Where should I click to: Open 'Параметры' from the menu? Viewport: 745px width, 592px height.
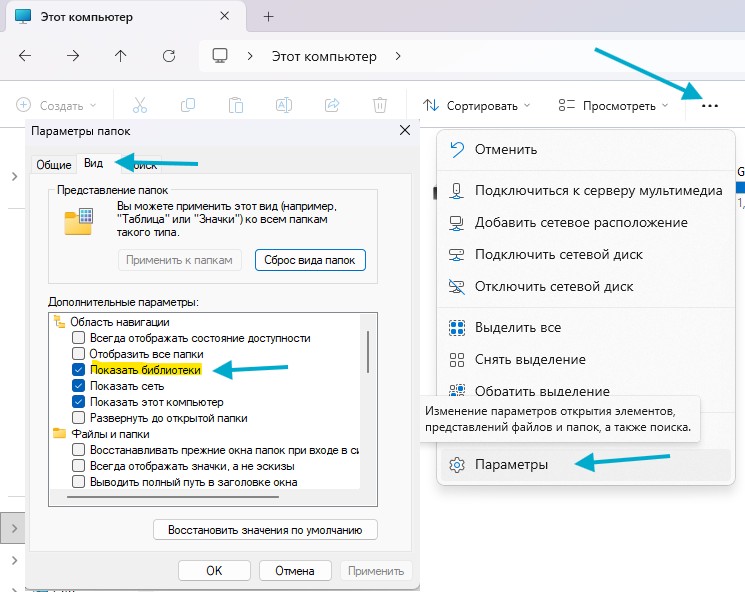coord(585,464)
